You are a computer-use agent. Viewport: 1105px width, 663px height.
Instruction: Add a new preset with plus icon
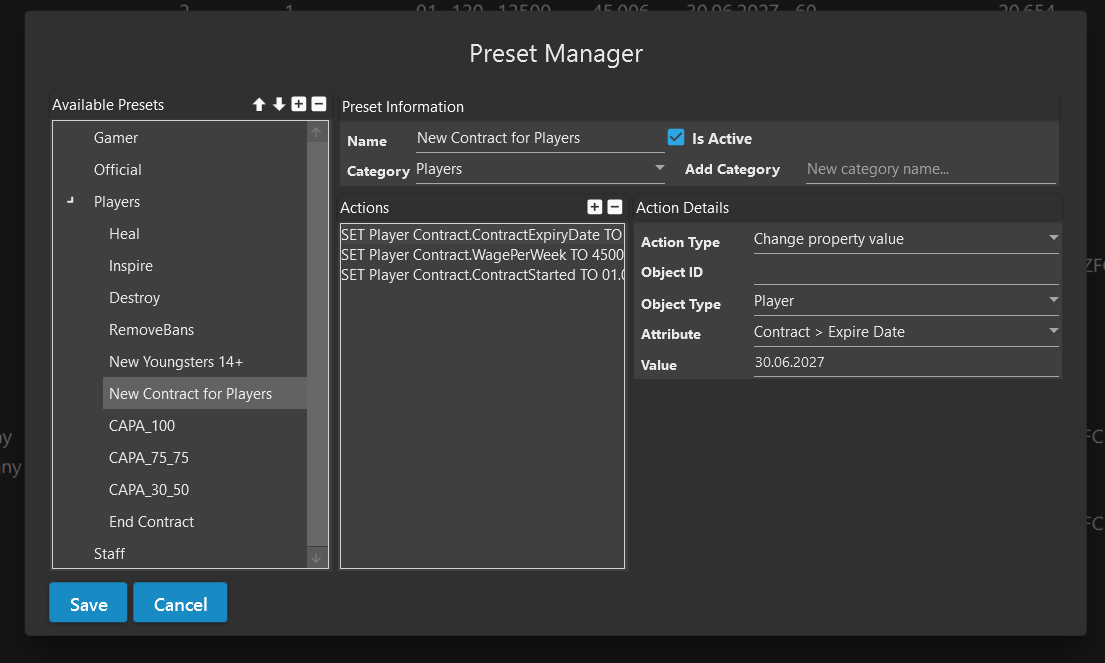pyautogui.click(x=299, y=104)
